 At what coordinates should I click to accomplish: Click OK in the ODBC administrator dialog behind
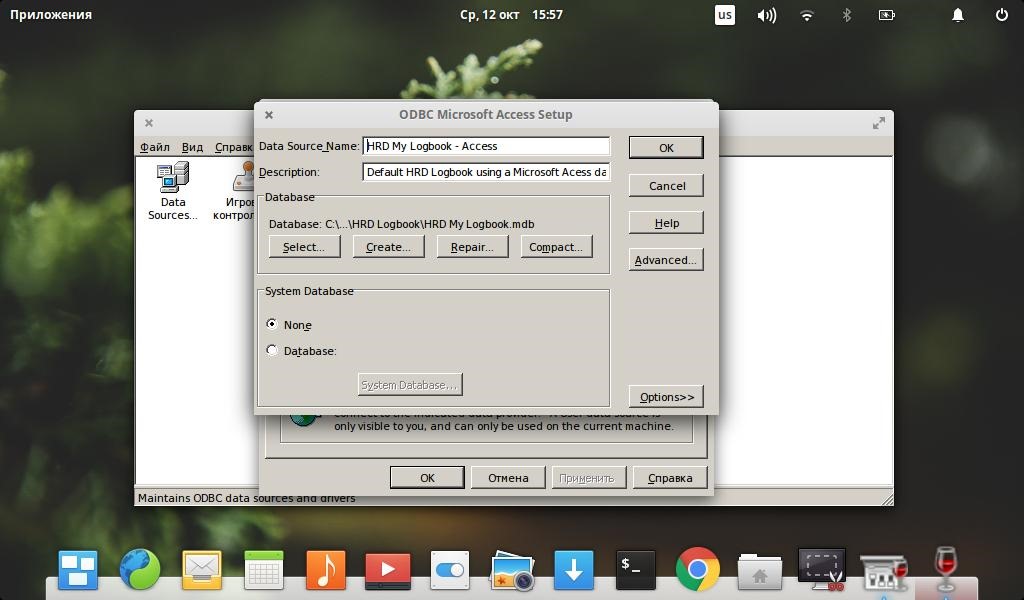tap(427, 477)
